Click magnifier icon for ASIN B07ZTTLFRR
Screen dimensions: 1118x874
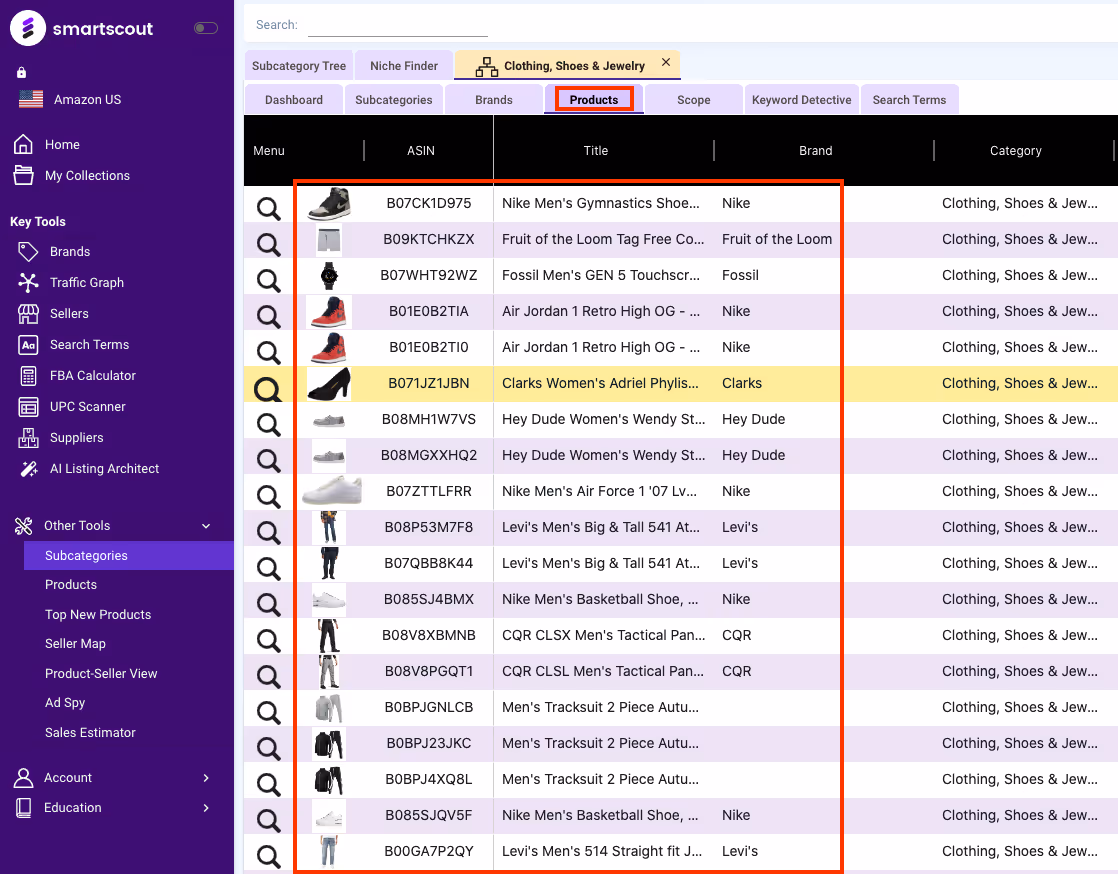tap(269, 496)
